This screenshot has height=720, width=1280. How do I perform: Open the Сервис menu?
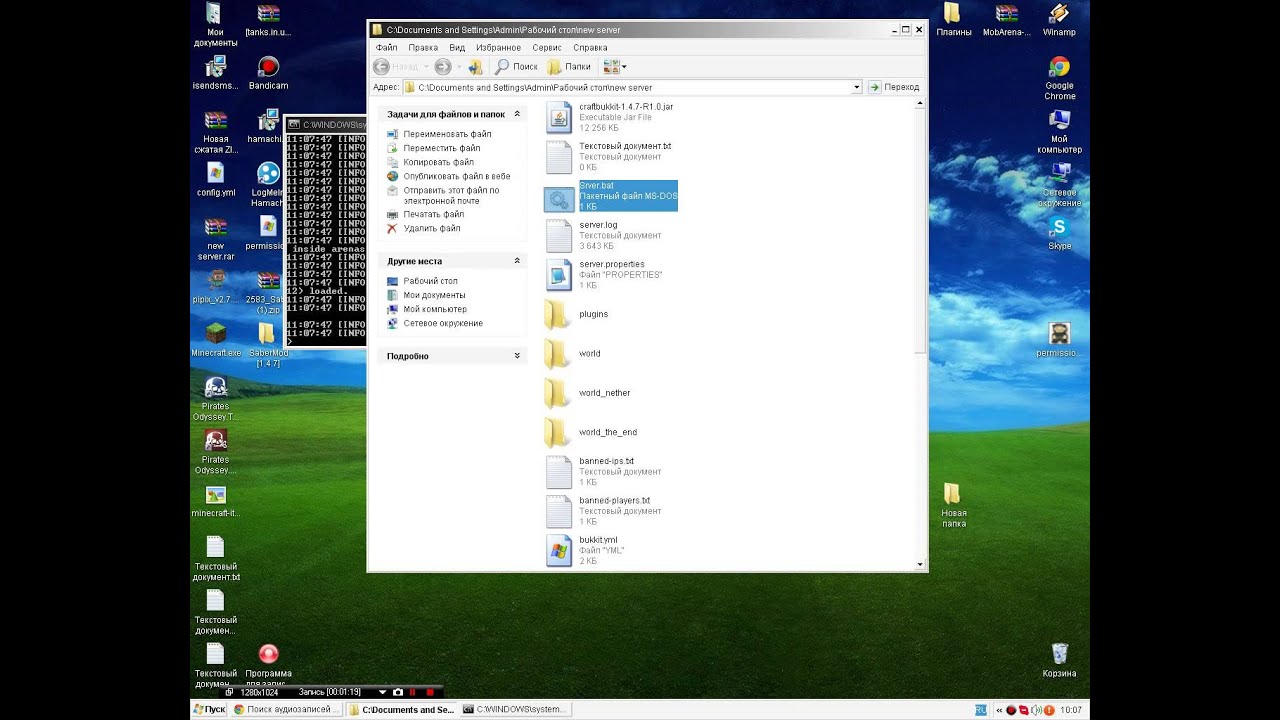click(547, 47)
